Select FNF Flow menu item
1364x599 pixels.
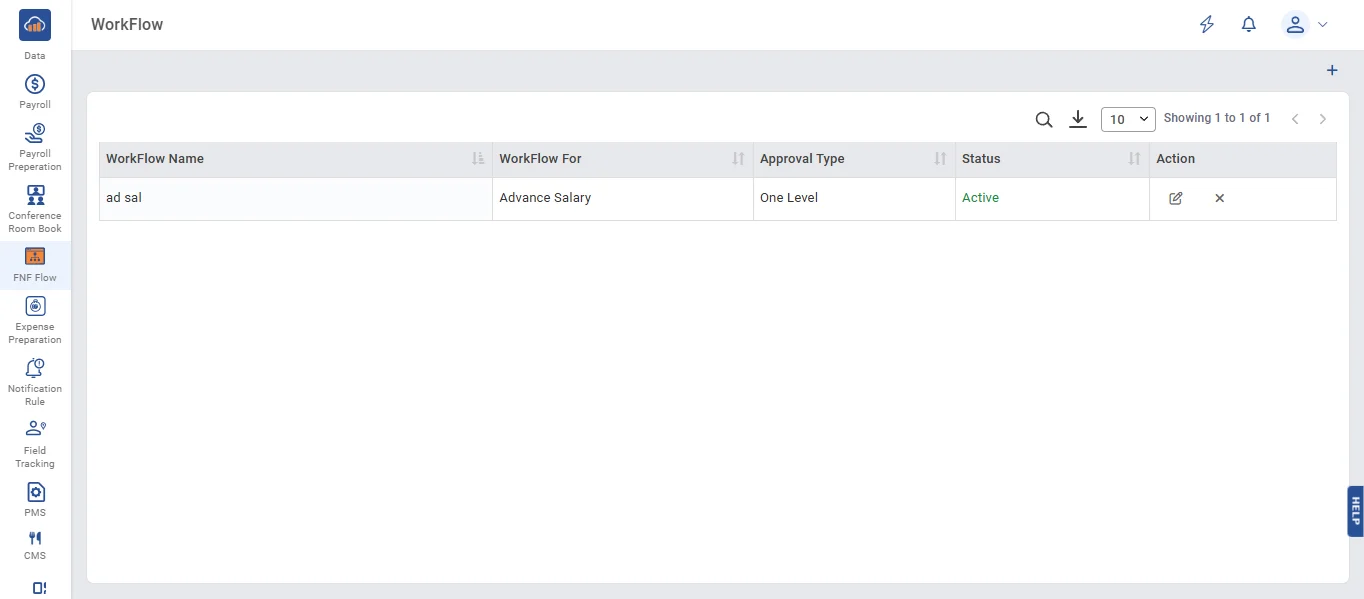point(35,265)
